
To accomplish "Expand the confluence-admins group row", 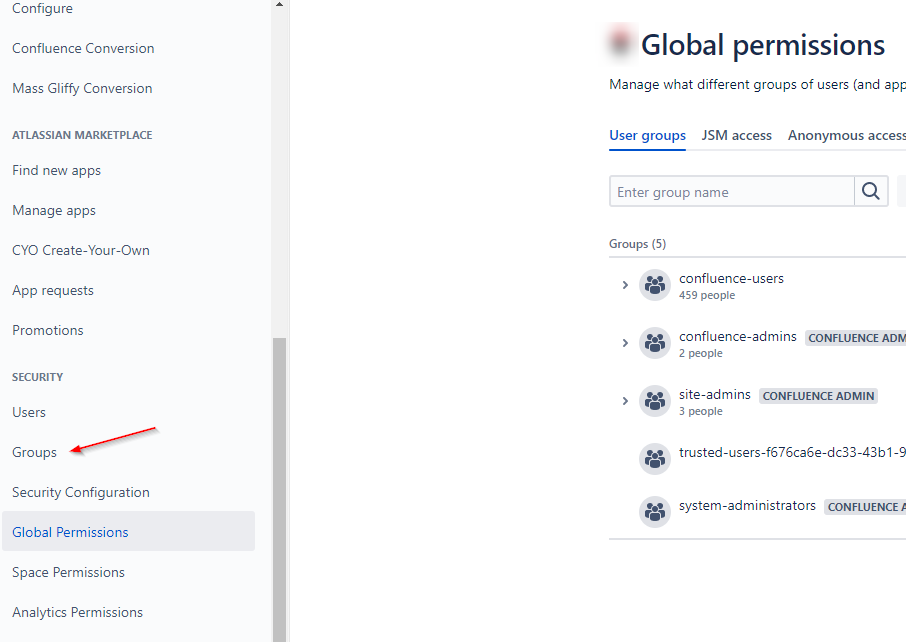I will pyautogui.click(x=625, y=343).
